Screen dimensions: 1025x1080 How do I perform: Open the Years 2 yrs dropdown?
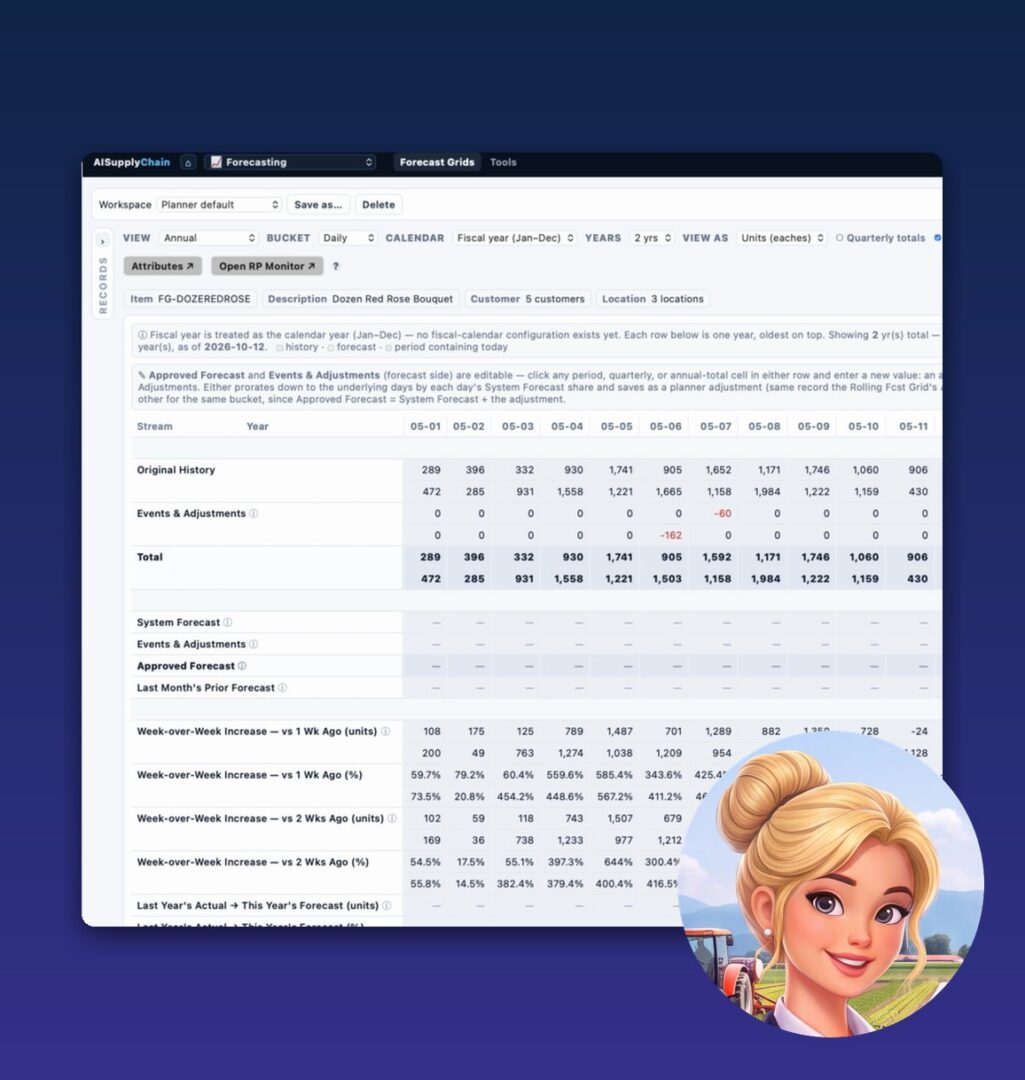tap(652, 238)
